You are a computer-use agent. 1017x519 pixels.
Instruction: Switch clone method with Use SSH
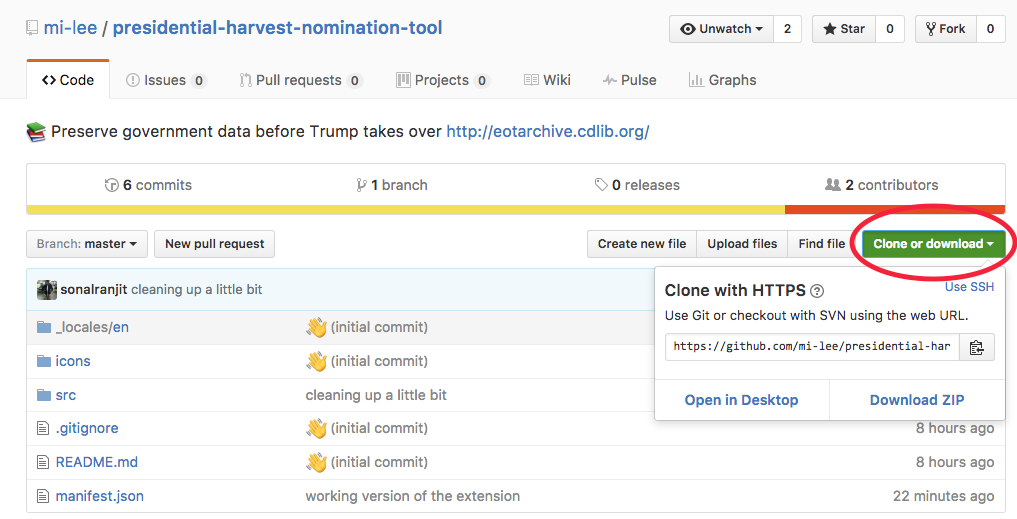tap(969, 287)
